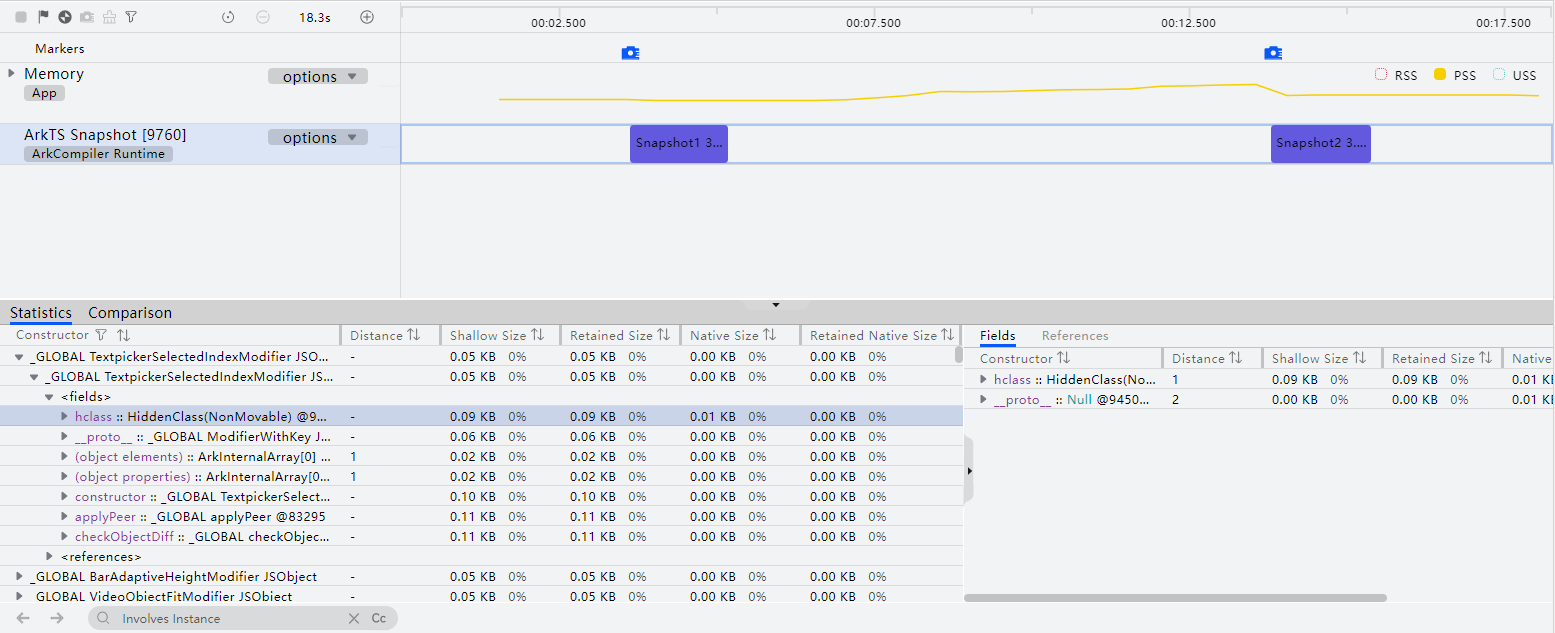Add a marker with the flag icon
Viewport: 1555px width, 633px height.
(43, 17)
